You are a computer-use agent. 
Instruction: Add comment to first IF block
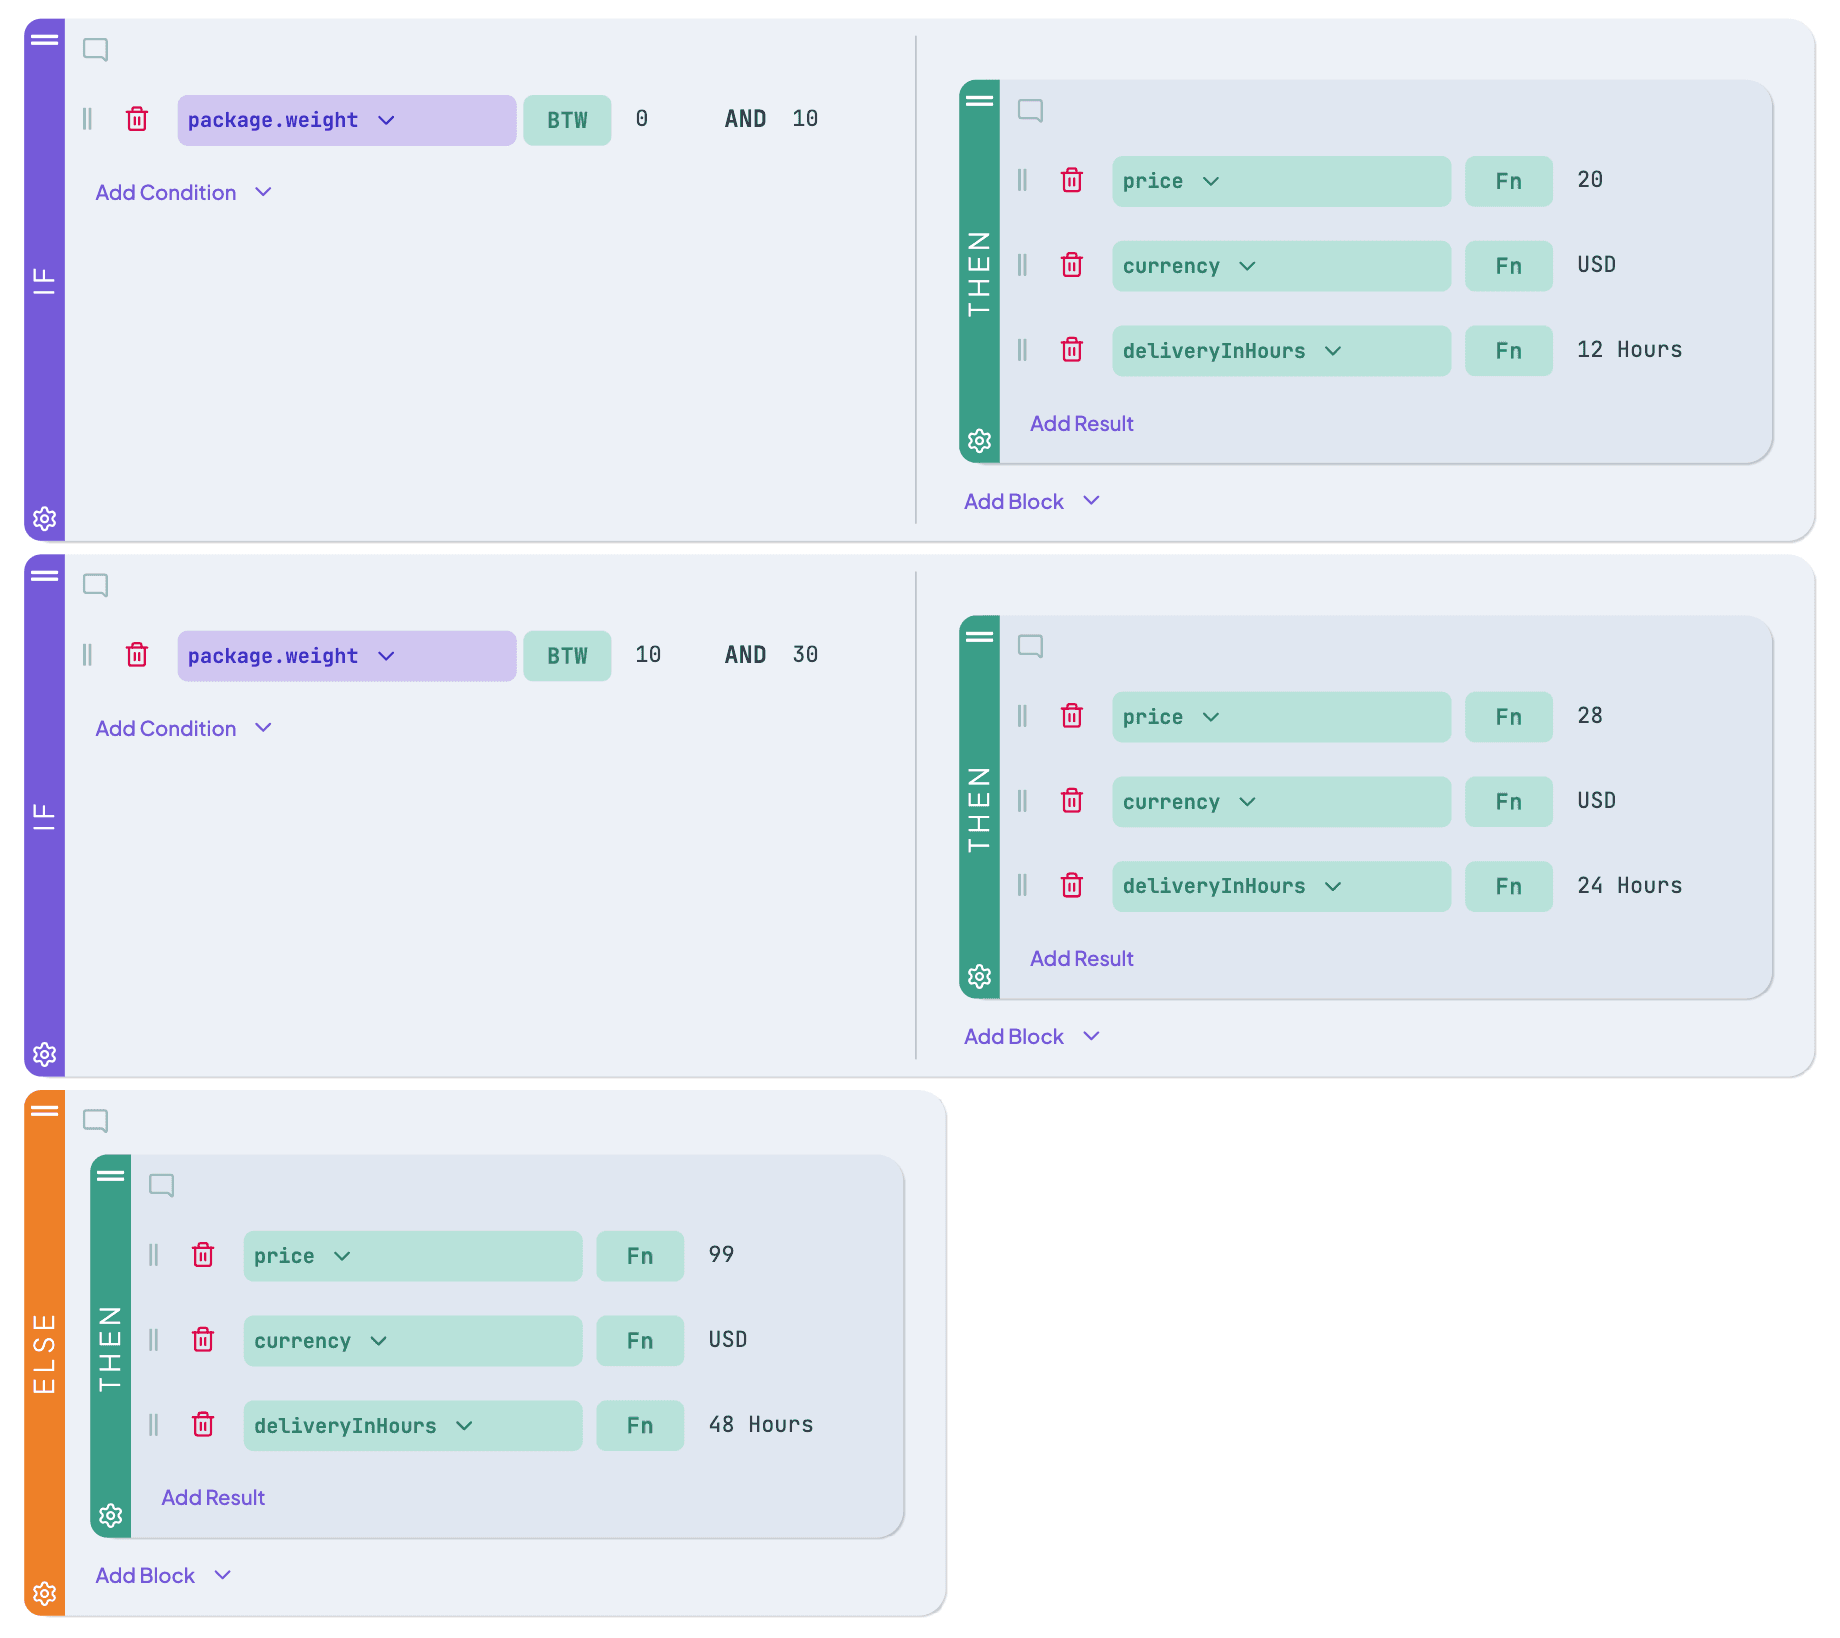[x=96, y=49]
